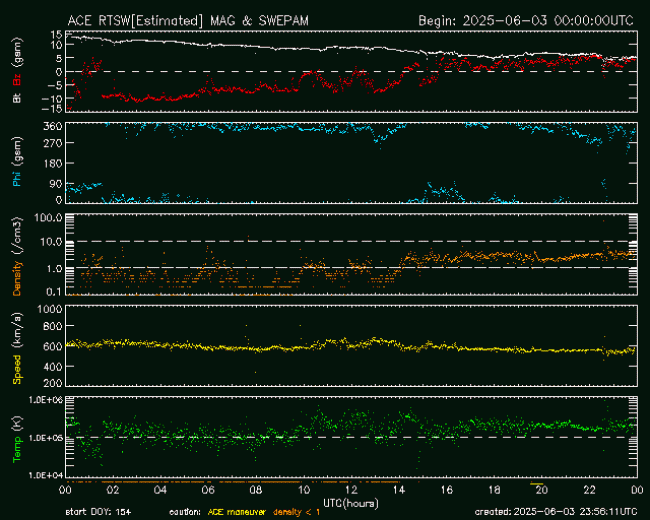This screenshot has width=650, height=520.
Task: Click the '360' Phi axis tick label
Action: [x=53, y=126]
